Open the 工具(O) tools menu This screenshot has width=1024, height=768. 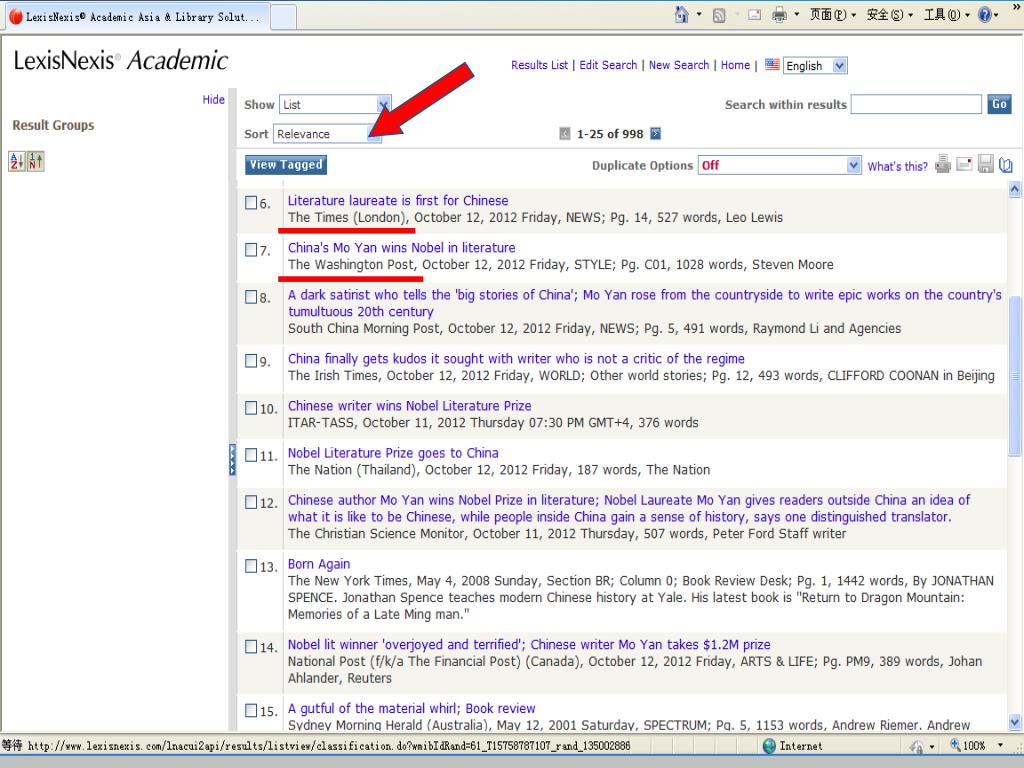coord(946,14)
